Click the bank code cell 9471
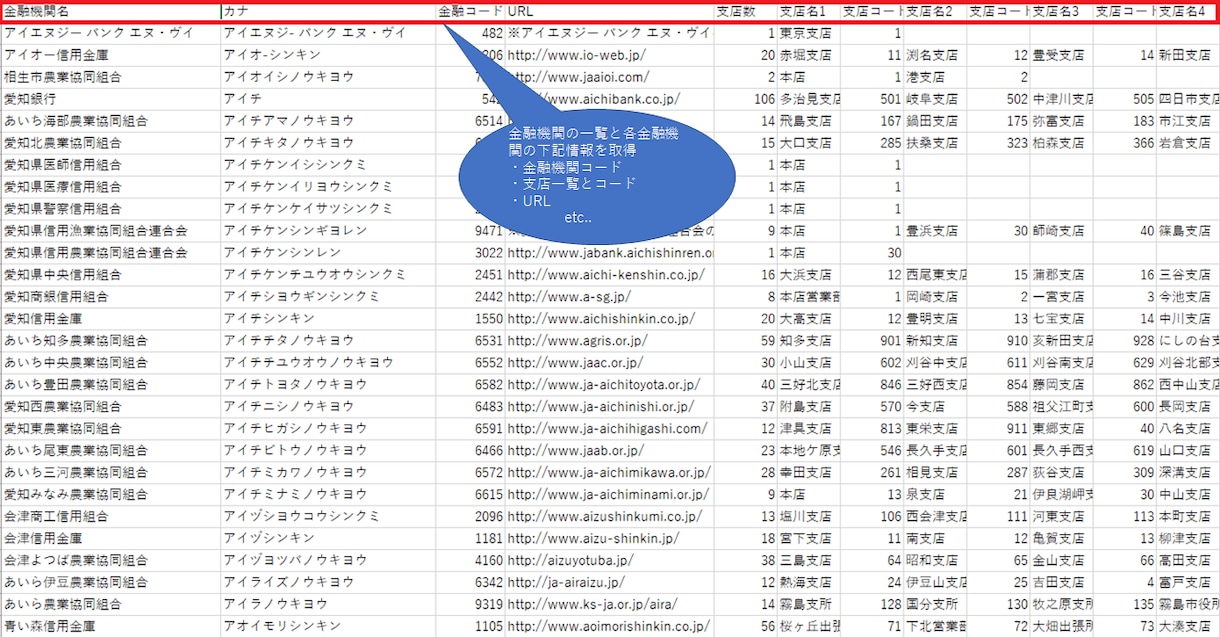1220x637 pixels. point(471,231)
